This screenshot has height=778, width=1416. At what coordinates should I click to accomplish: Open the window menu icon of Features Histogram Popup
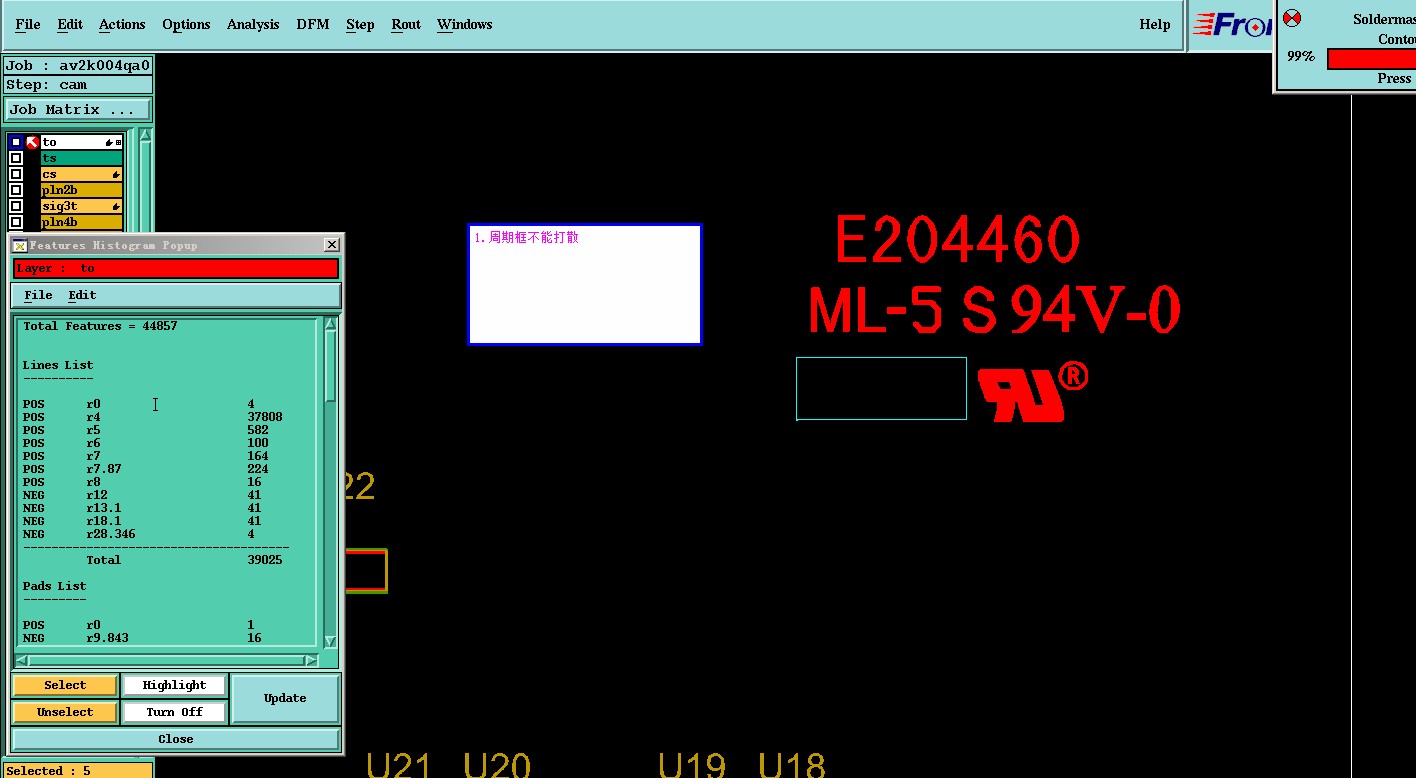pyautogui.click(x=19, y=245)
